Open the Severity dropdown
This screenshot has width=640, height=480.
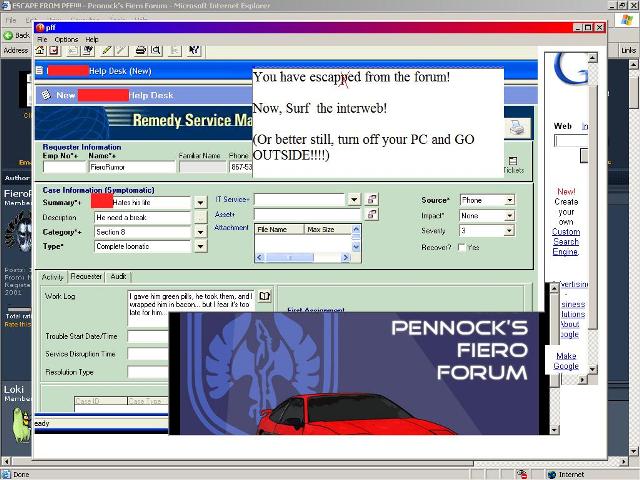509,231
